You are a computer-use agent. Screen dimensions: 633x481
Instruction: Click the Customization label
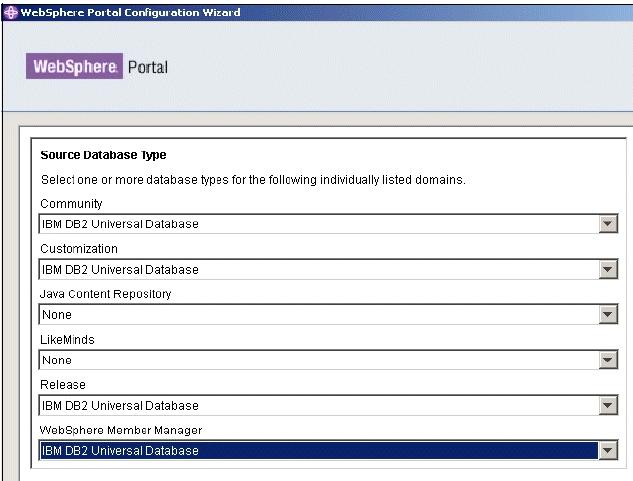tap(79, 249)
